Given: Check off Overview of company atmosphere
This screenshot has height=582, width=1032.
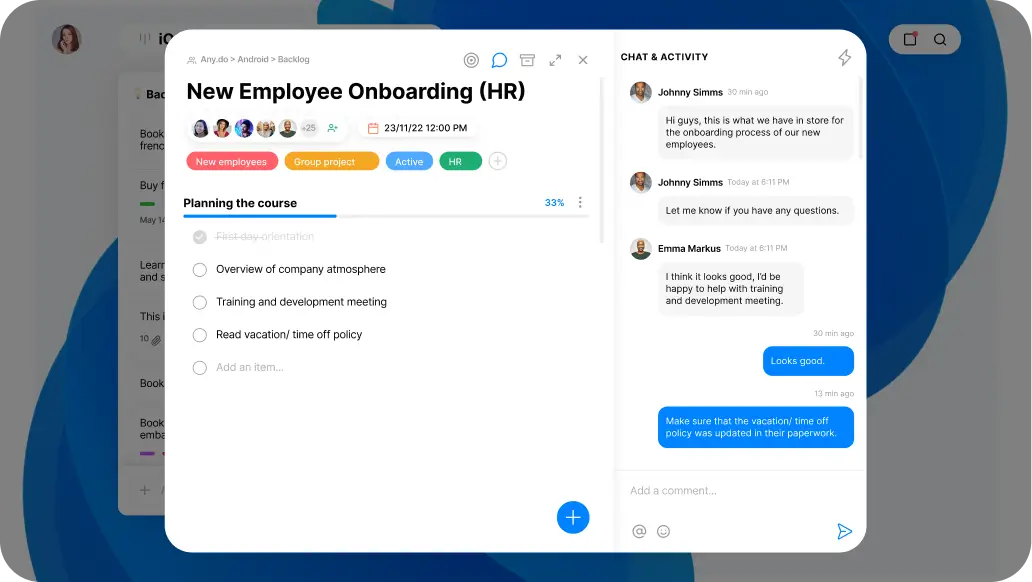Looking at the screenshot, I should [199, 269].
